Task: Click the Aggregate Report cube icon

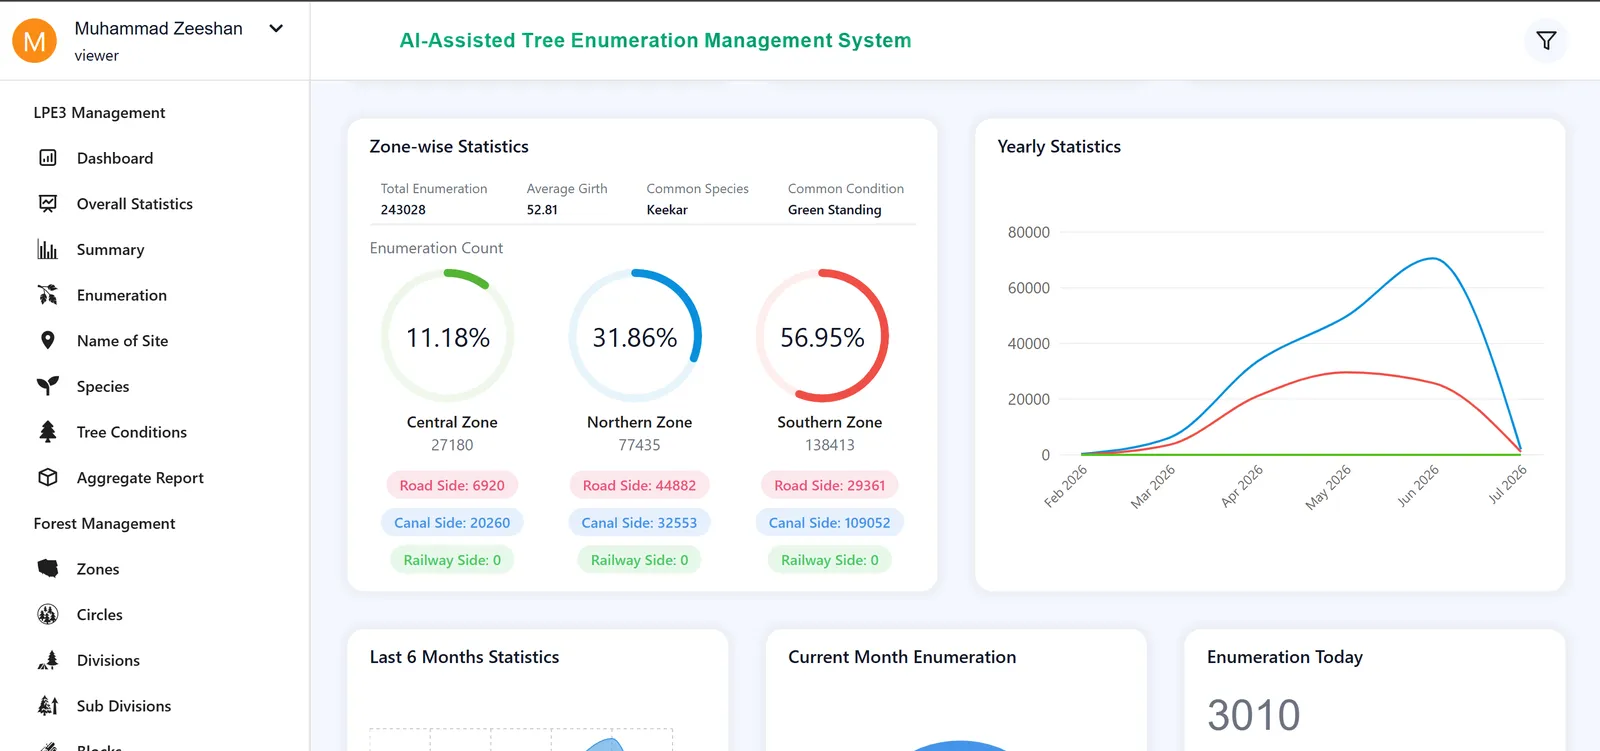Action: click(47, 478)
